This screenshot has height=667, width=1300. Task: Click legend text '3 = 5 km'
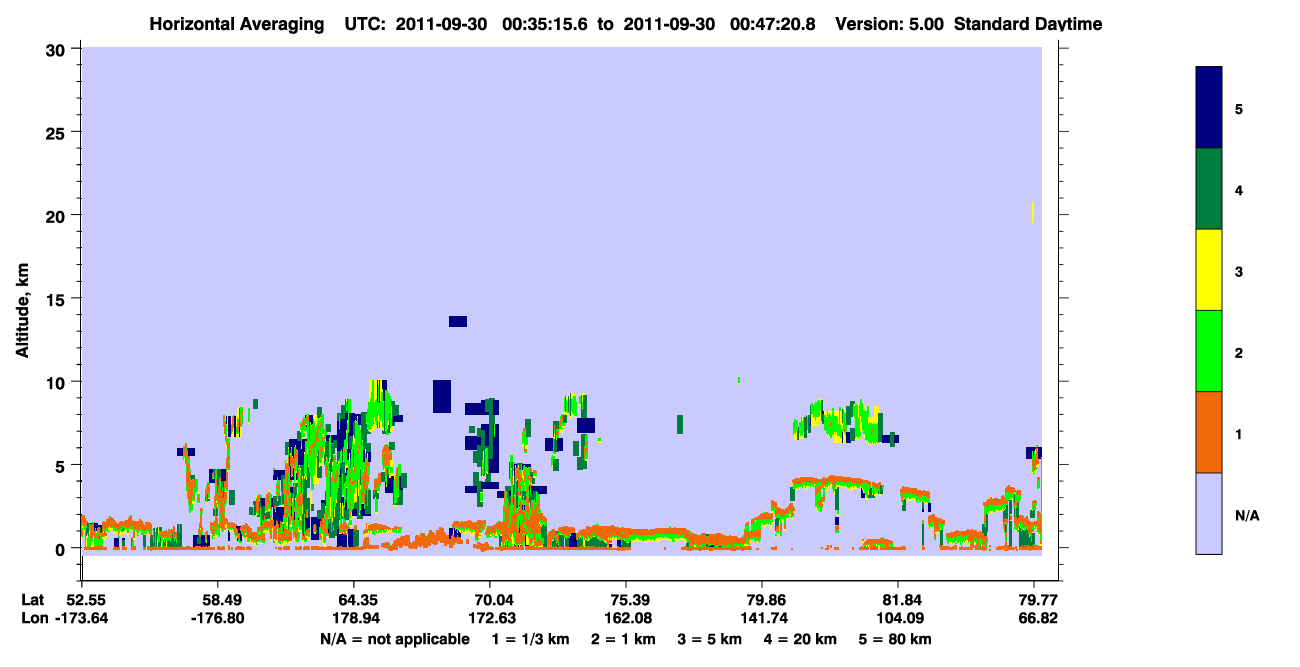[709, 638]
